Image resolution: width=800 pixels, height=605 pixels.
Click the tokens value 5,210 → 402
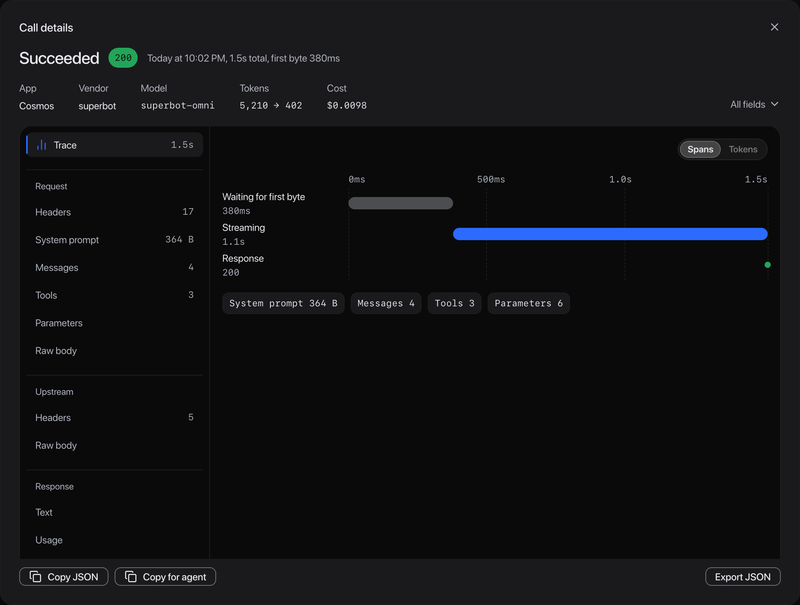(x=270, y=106)
